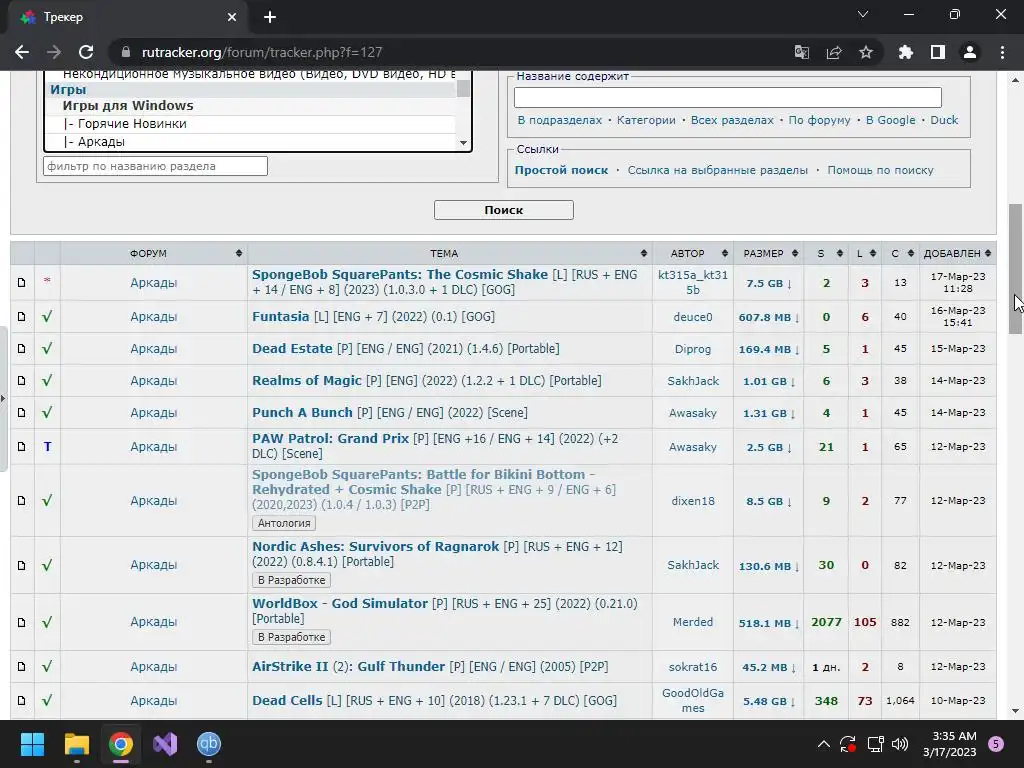
Task: Sort table by Размер column
Action: click(769, 253)
